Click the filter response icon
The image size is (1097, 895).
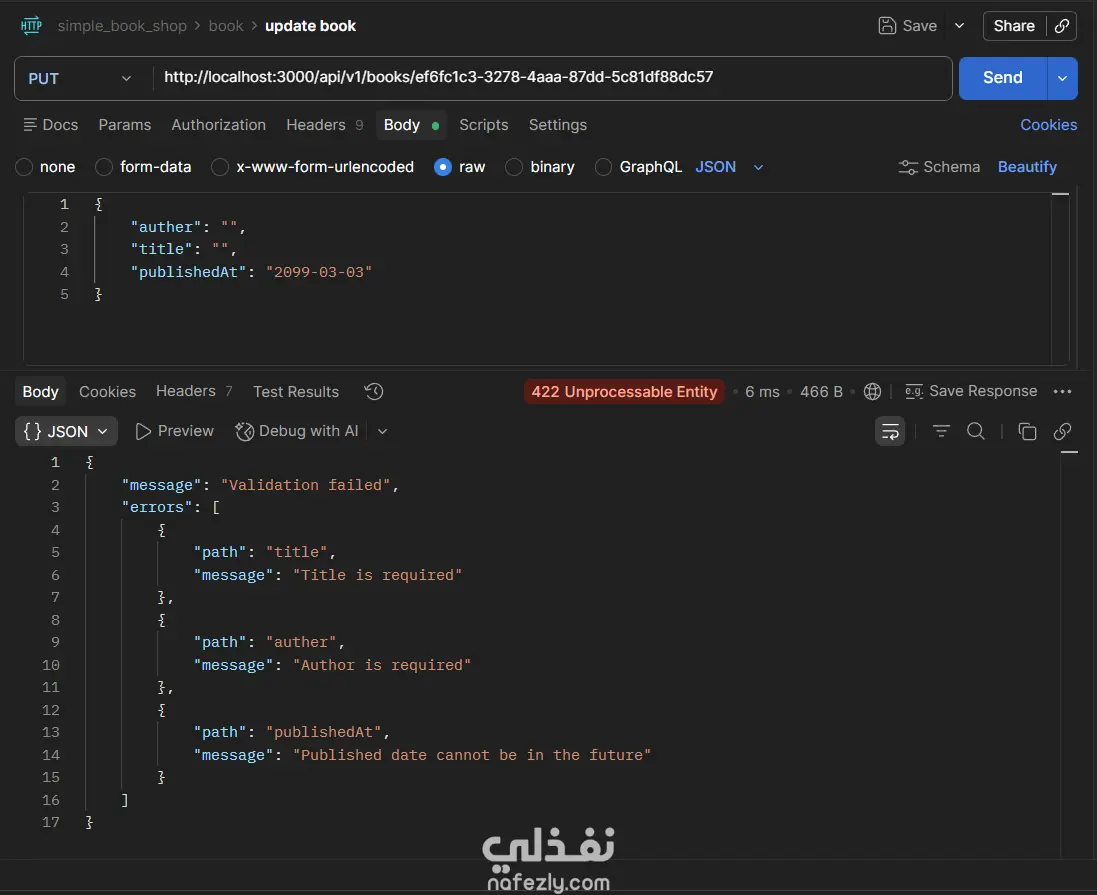click(941, 431)
